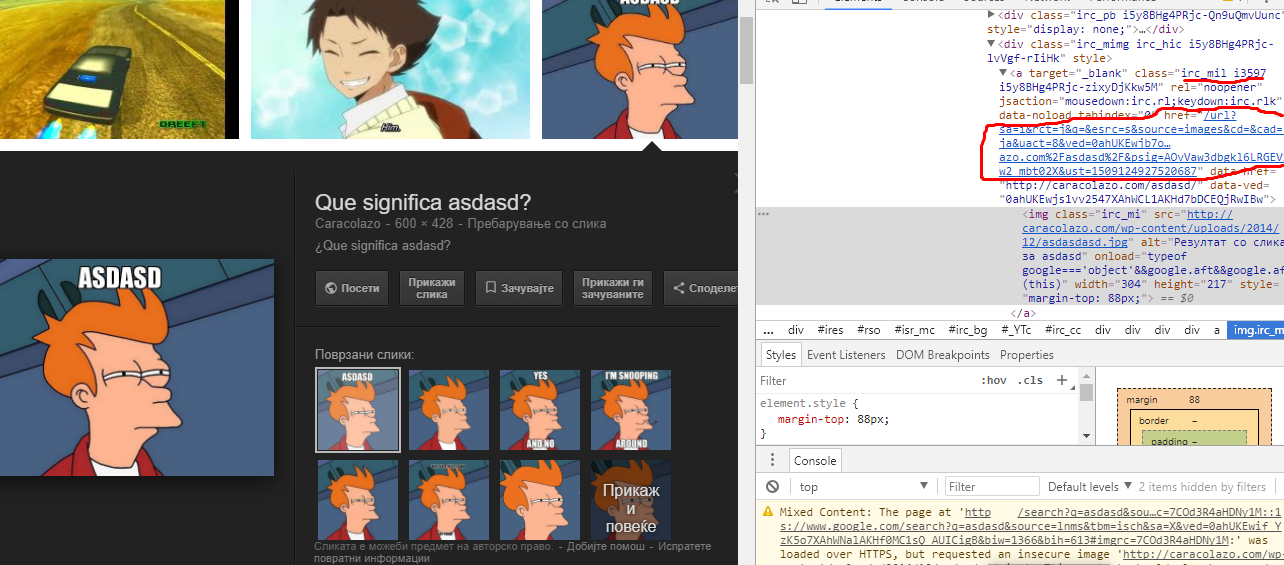Select #isr_mc in the DOM breadcrumb
The width and height of the screenshot is (1284, 565).
914,330
